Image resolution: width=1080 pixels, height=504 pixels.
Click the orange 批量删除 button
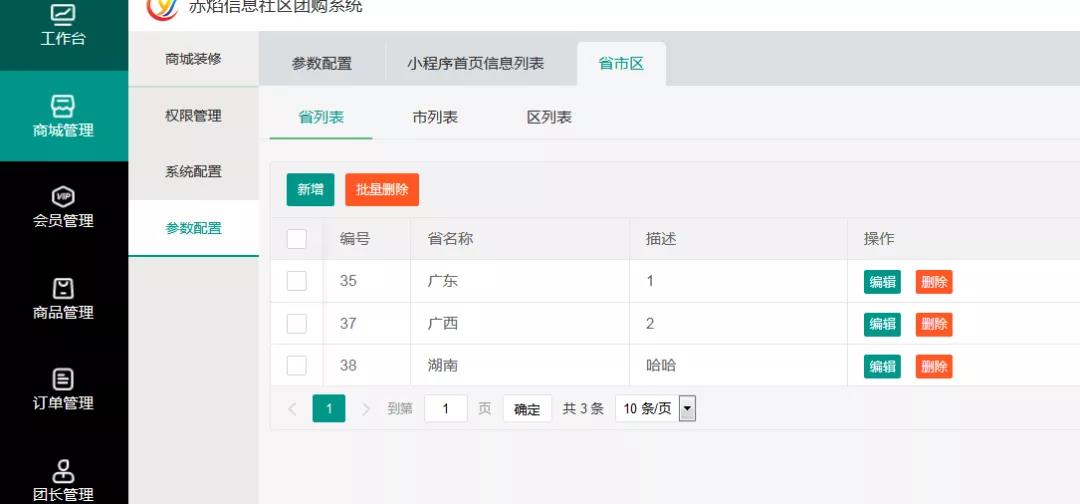pyautogui.click(x=382, y=189)
